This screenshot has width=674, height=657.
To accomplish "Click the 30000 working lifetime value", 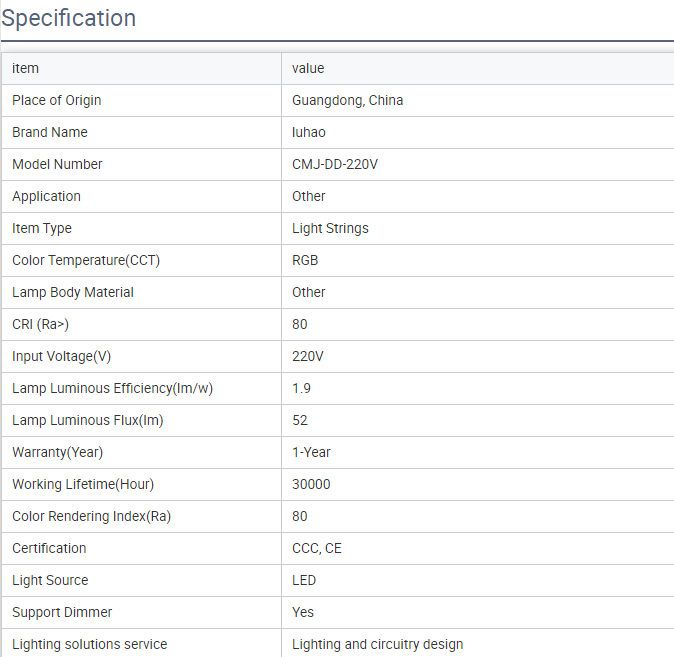I will 311,484.
